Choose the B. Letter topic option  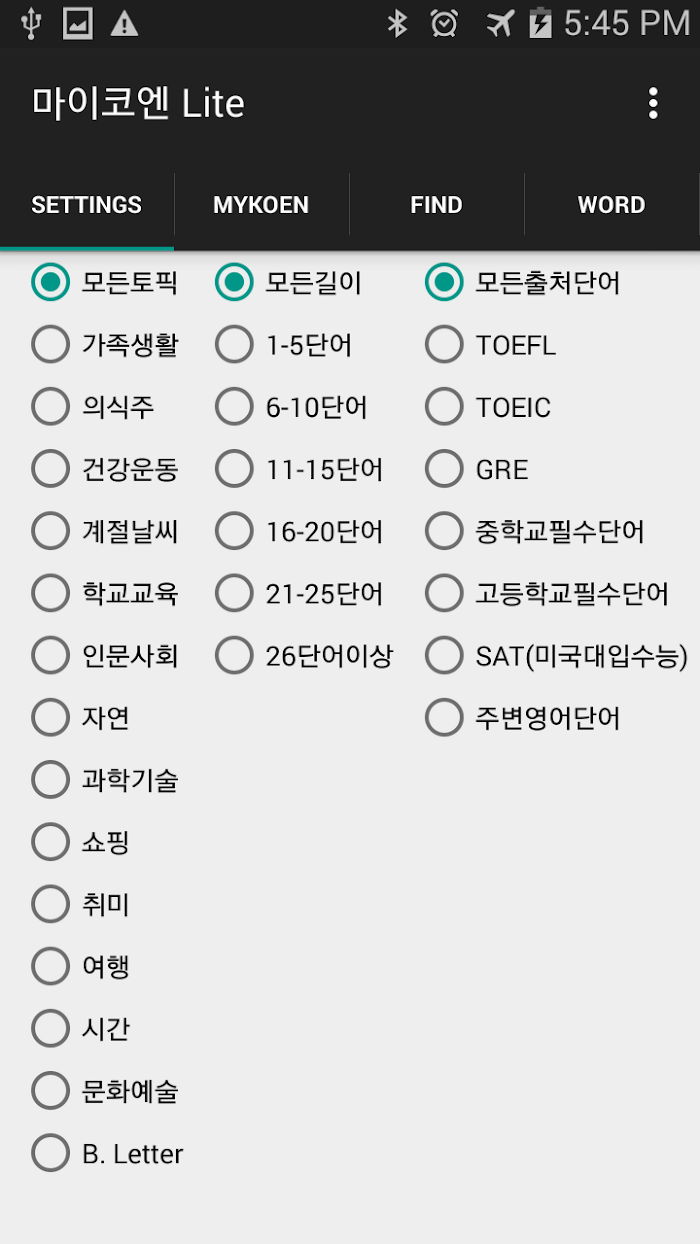coord(108,1153)
